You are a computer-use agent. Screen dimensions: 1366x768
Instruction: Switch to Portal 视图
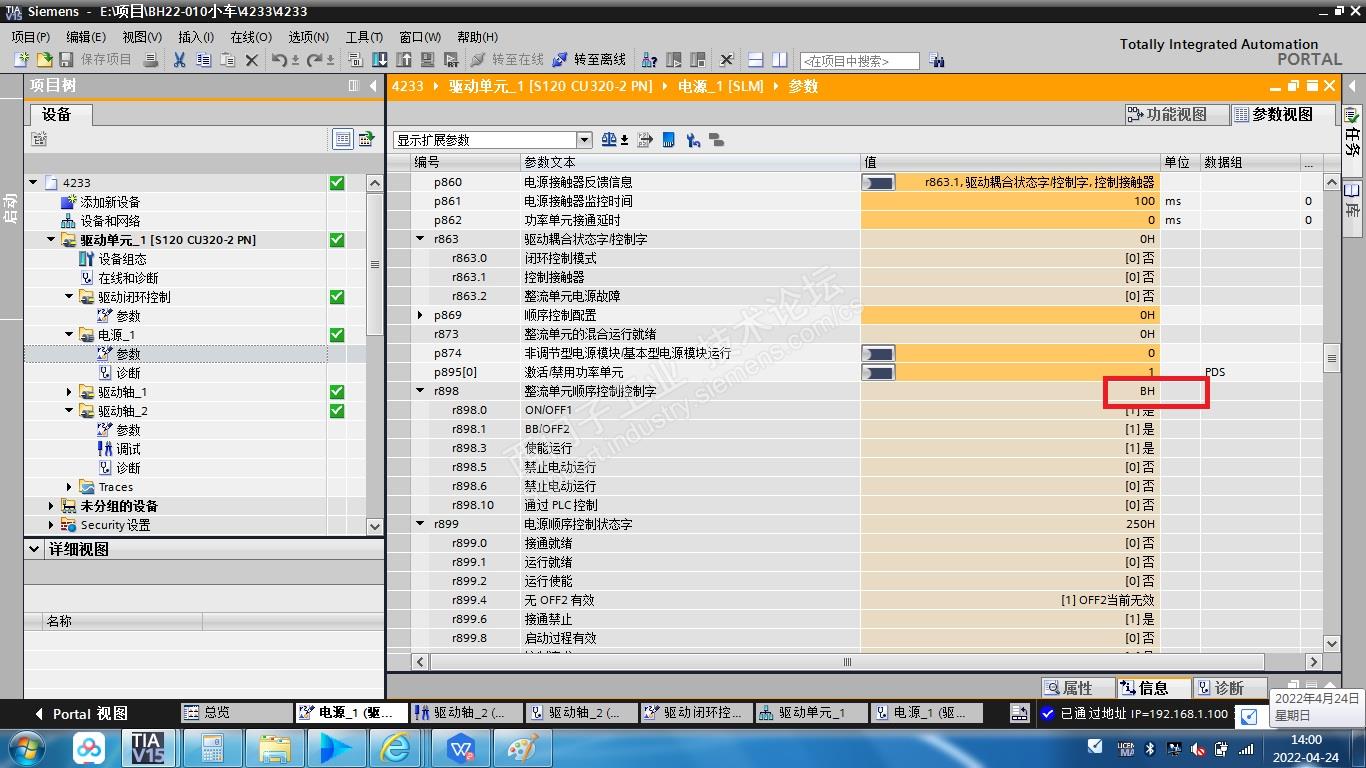[x=82, y=714]
